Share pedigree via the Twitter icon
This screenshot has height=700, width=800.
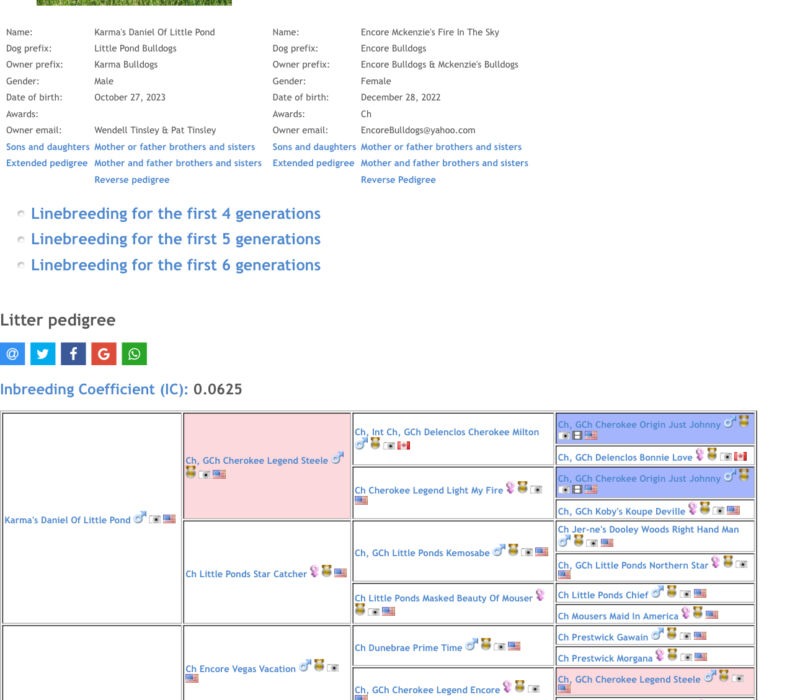click(x=43, y=353)
